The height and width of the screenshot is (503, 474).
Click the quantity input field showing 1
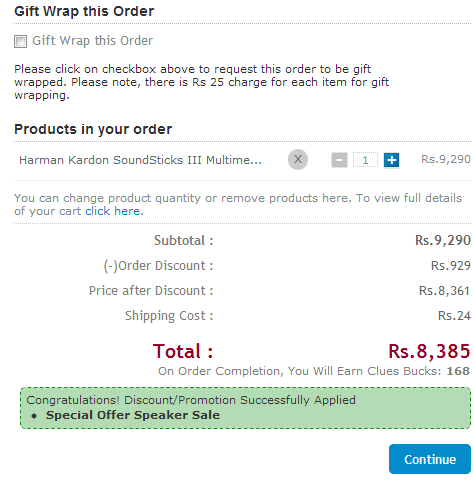tap(366, 160)
